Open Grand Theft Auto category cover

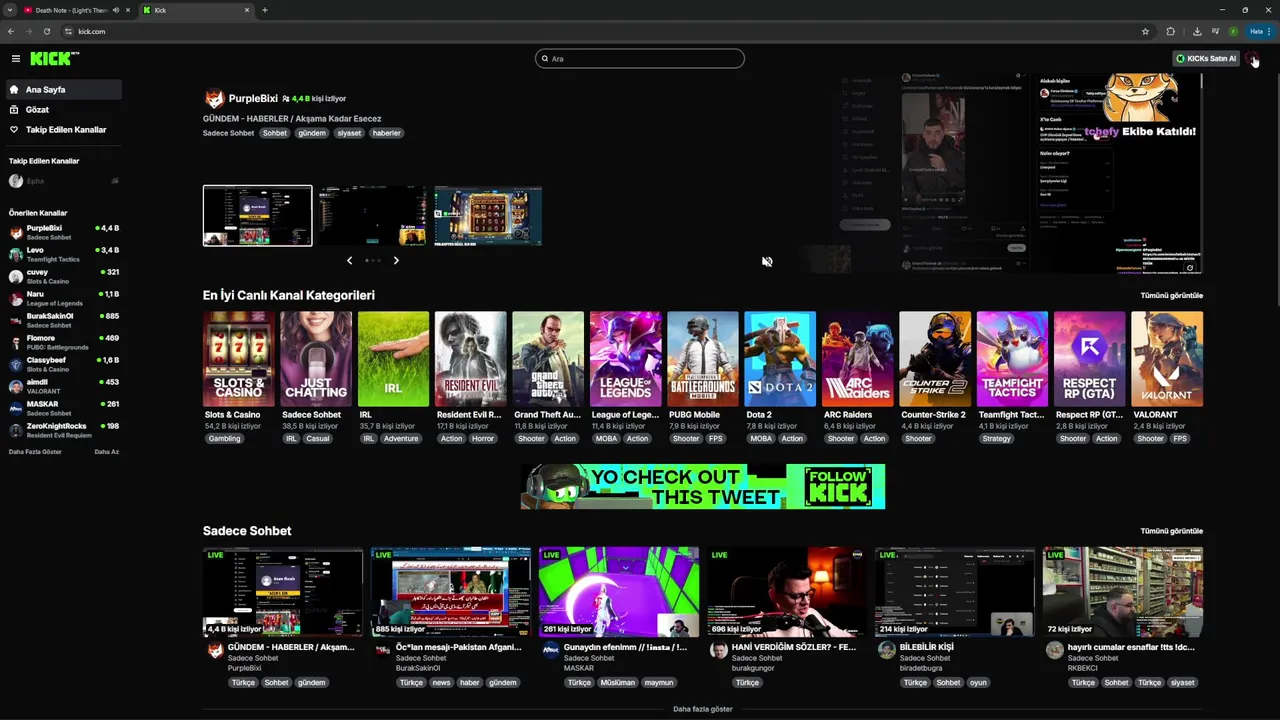coord(548,359)
